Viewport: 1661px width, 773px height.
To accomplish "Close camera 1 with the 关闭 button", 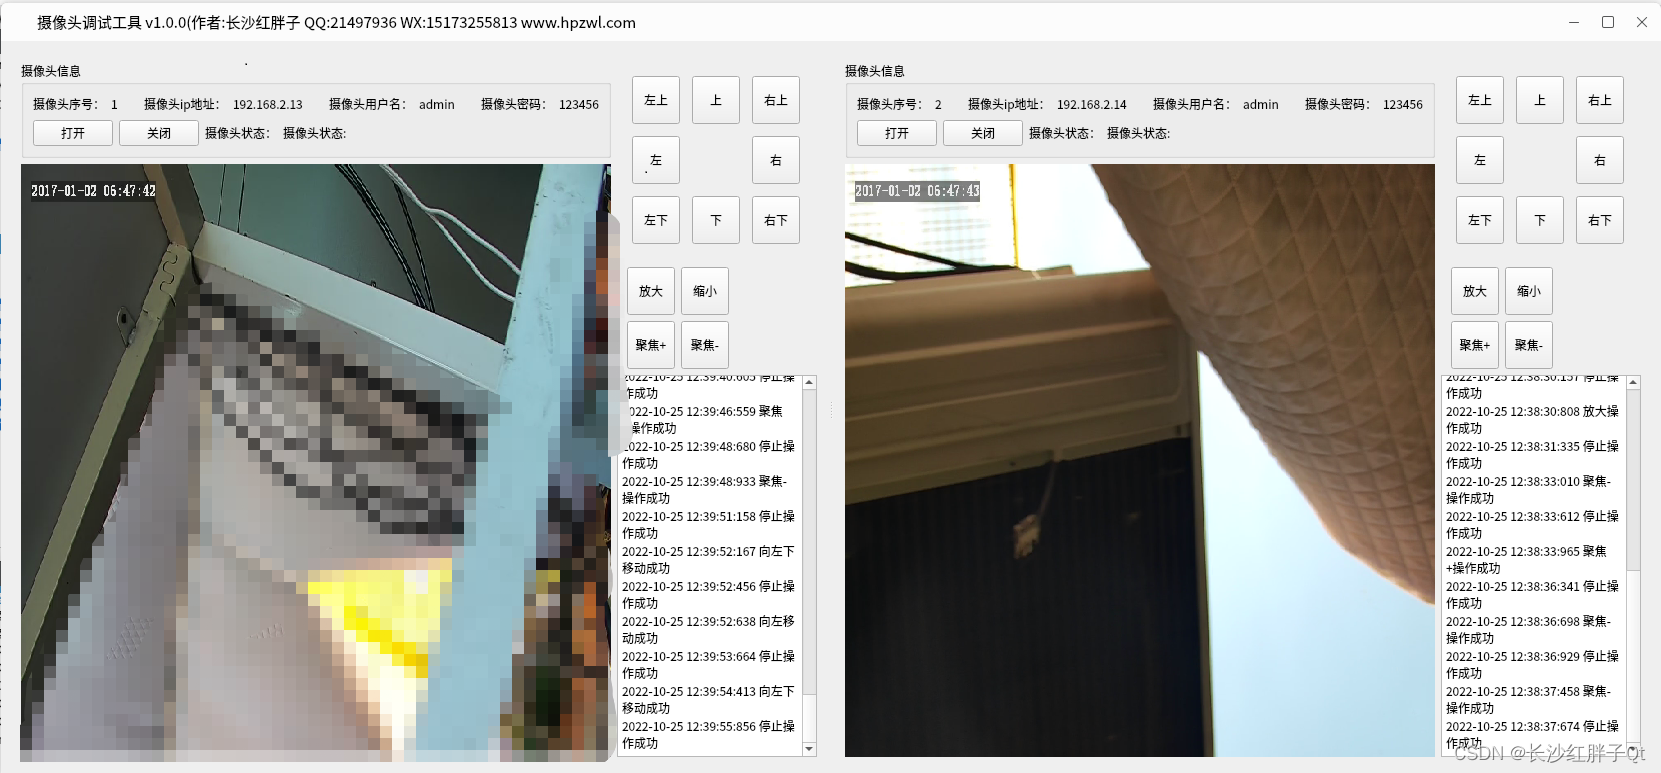I will click(x=159, y=133).
